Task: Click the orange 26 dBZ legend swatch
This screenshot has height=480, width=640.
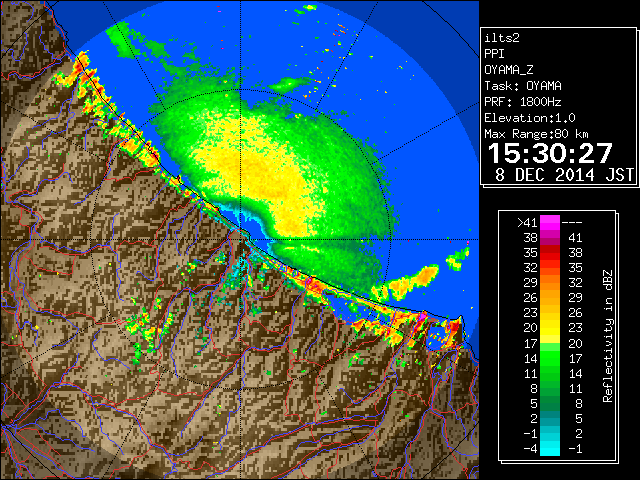Action: click(550, 298)
